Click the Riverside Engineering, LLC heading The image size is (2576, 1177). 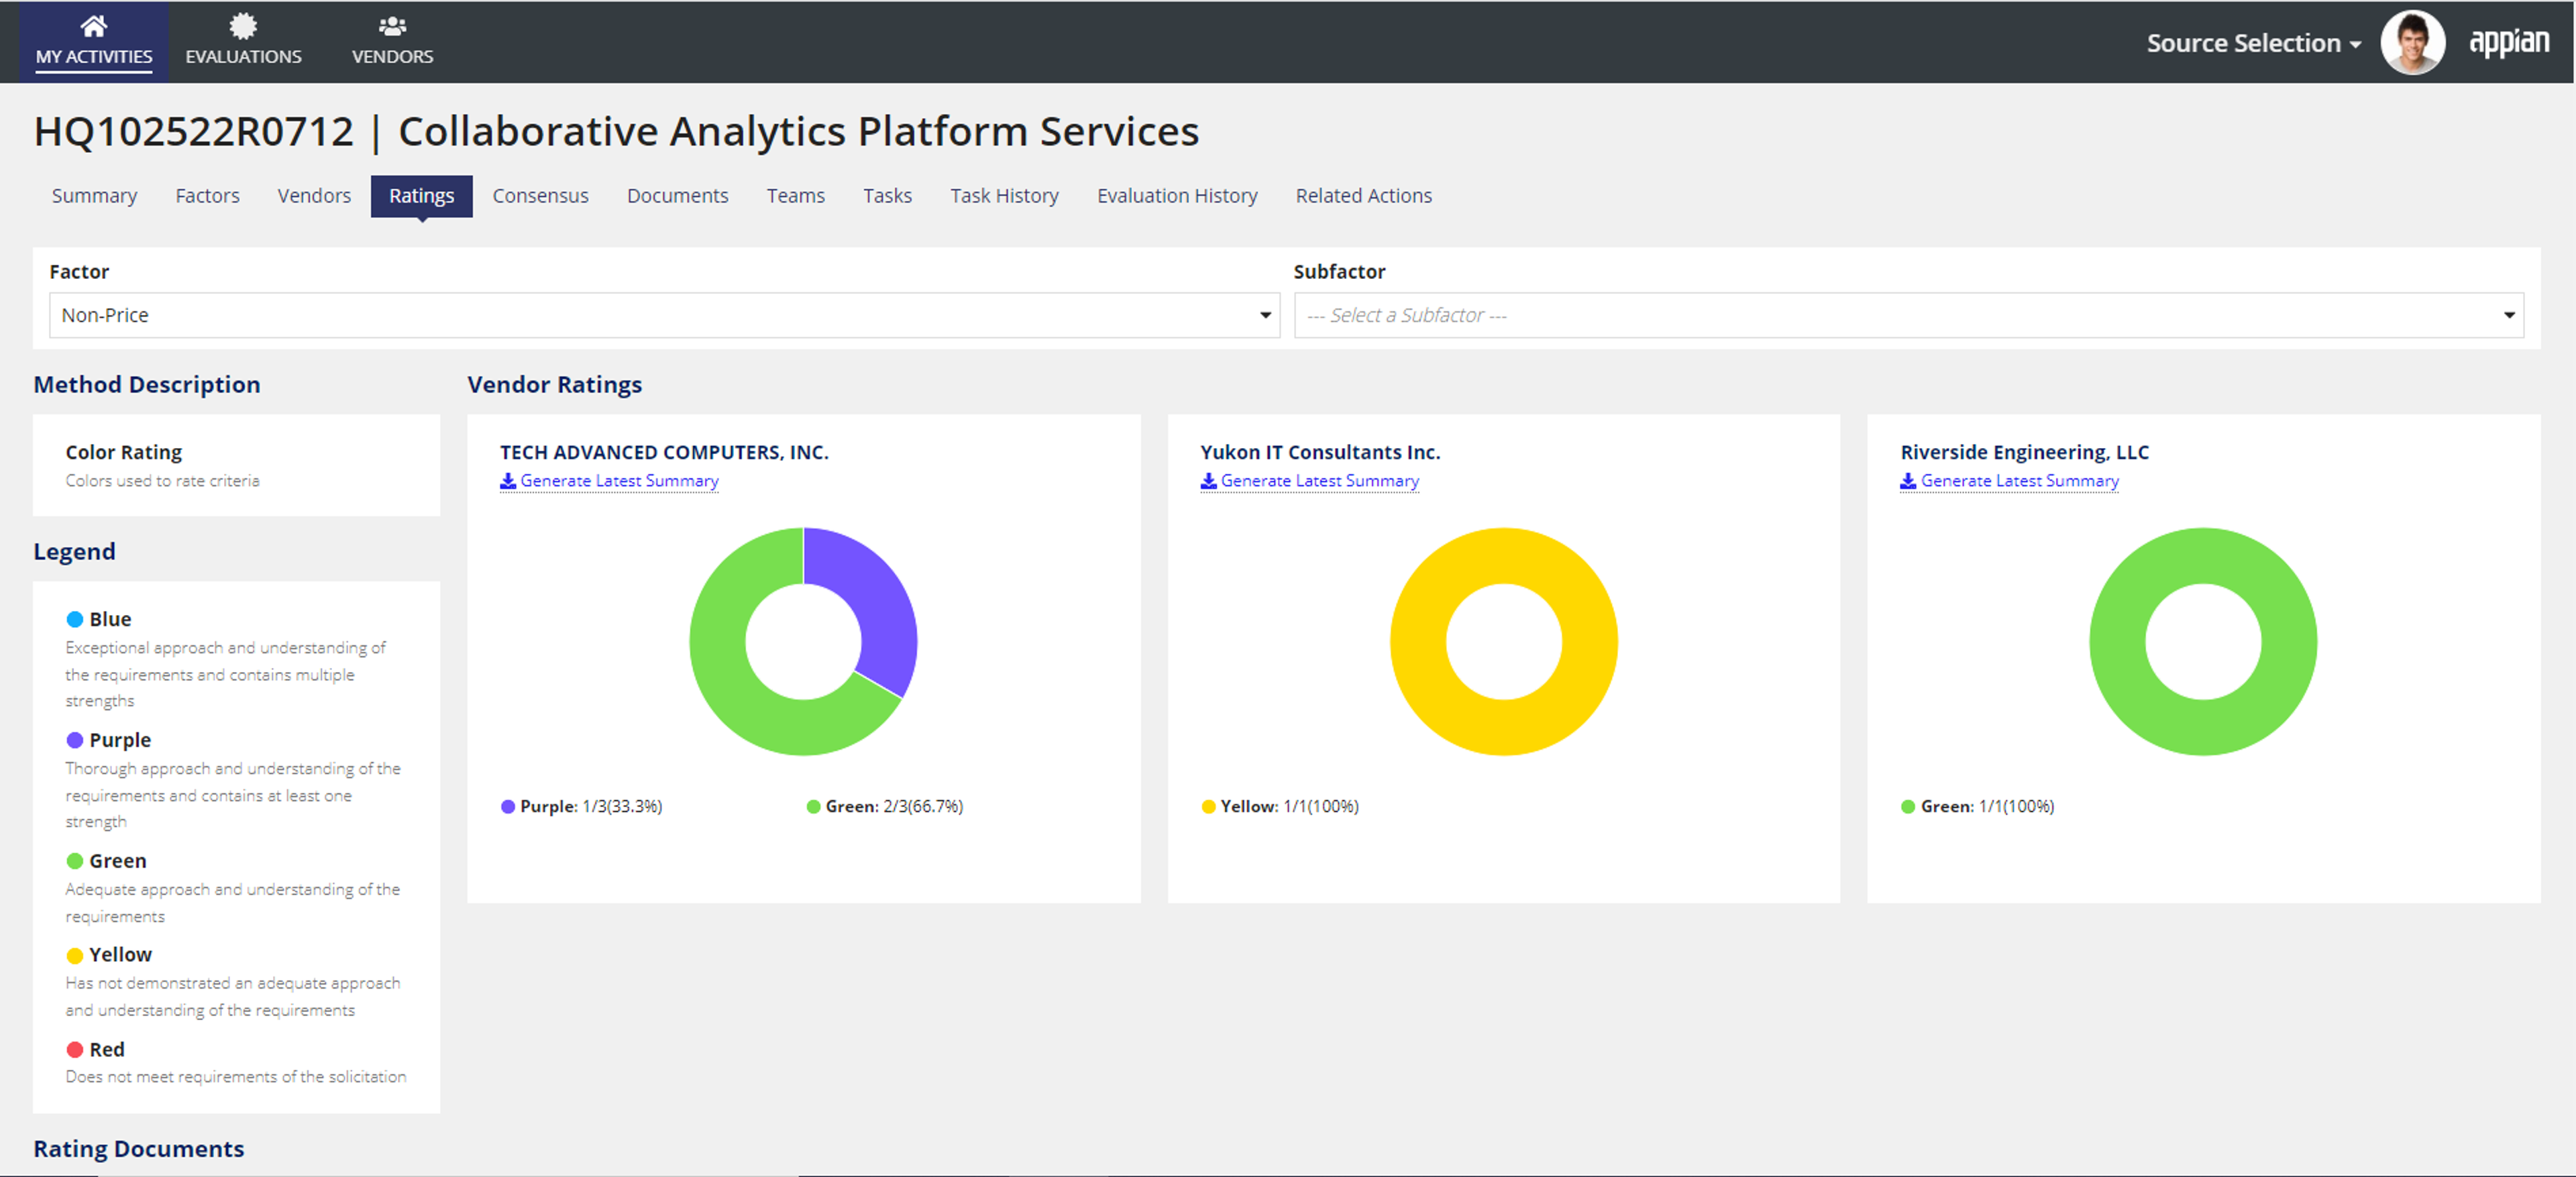pos(2024,452)
